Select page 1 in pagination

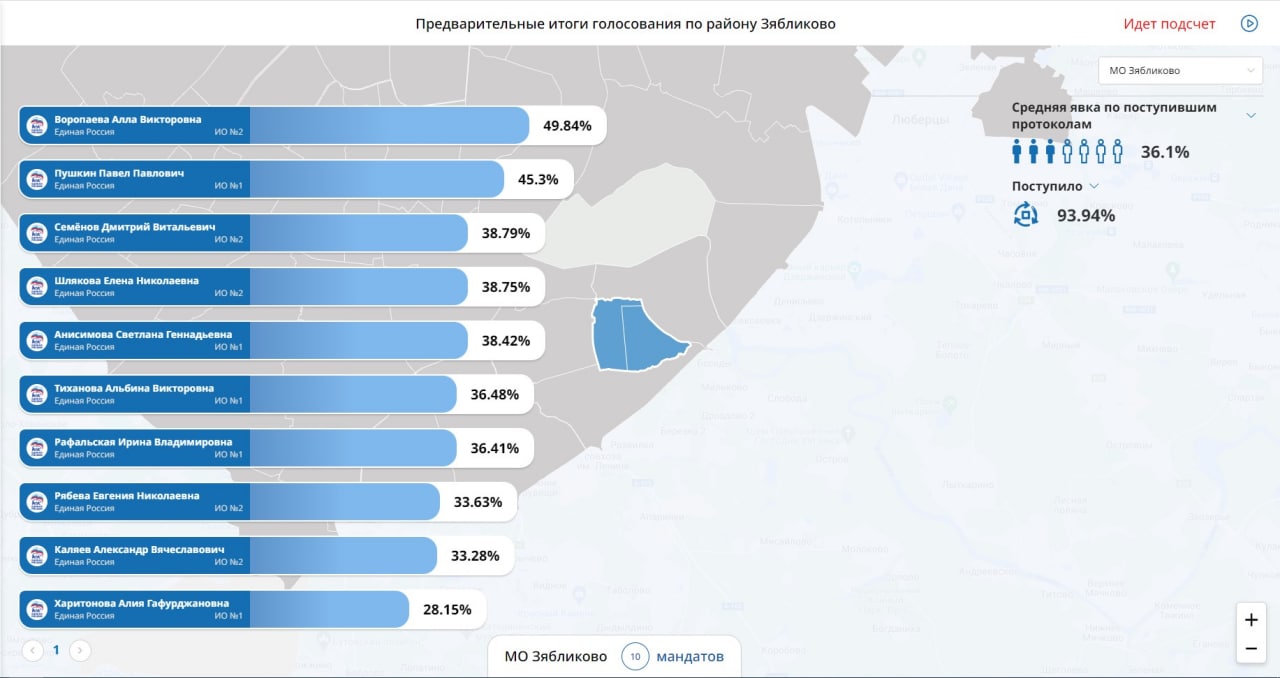pos(56,650)
